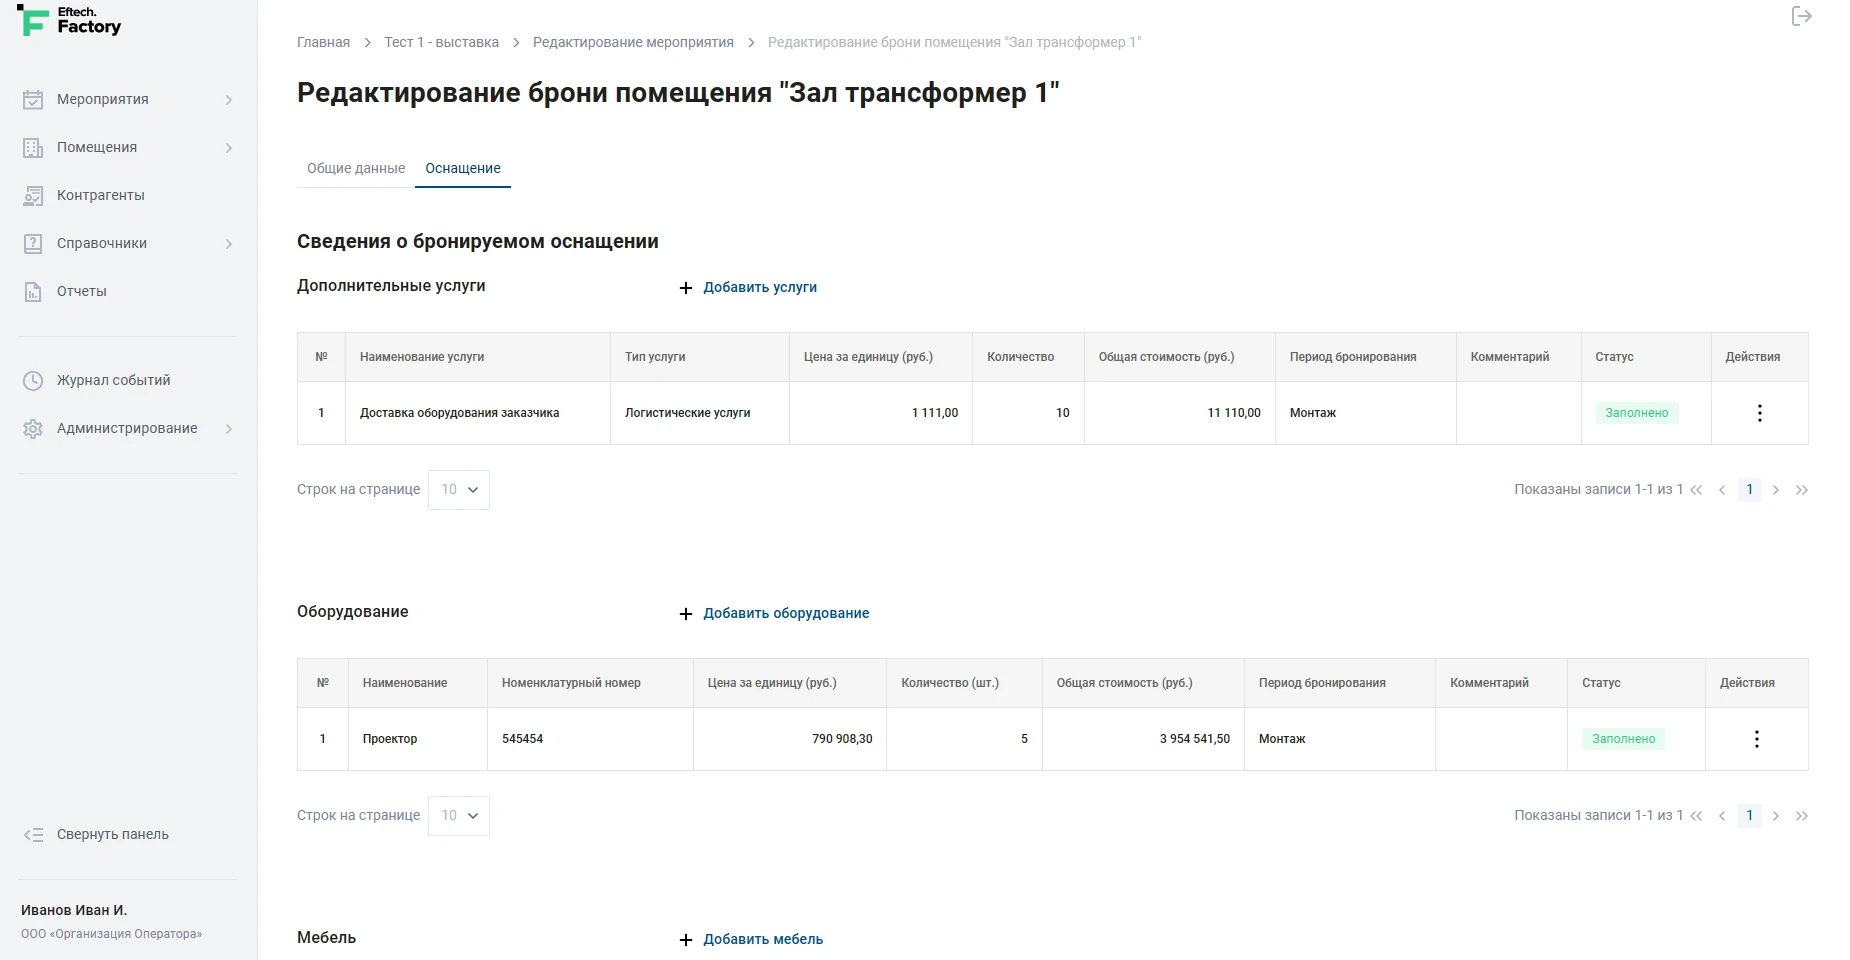The image size is (1850, 960).
Task: Expand the Справочники submenu chevron
Action: coord(229,244)
